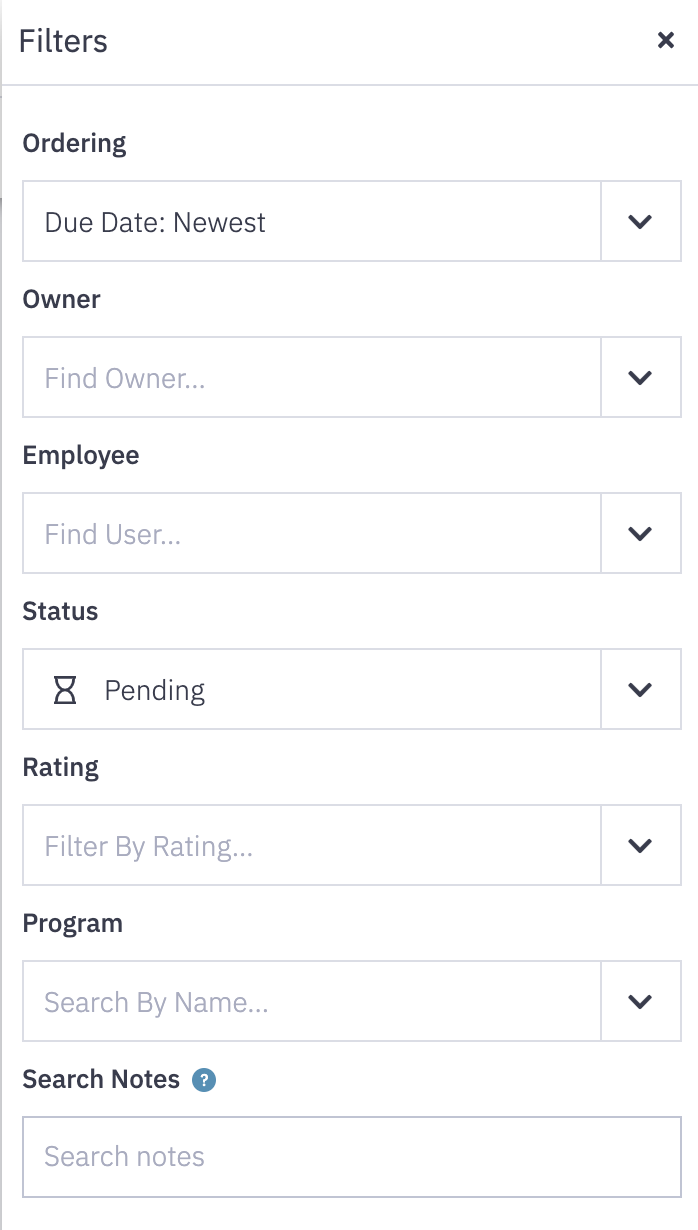Close the Filters panel
This screenshot has width=698, height=1230.
665,40
